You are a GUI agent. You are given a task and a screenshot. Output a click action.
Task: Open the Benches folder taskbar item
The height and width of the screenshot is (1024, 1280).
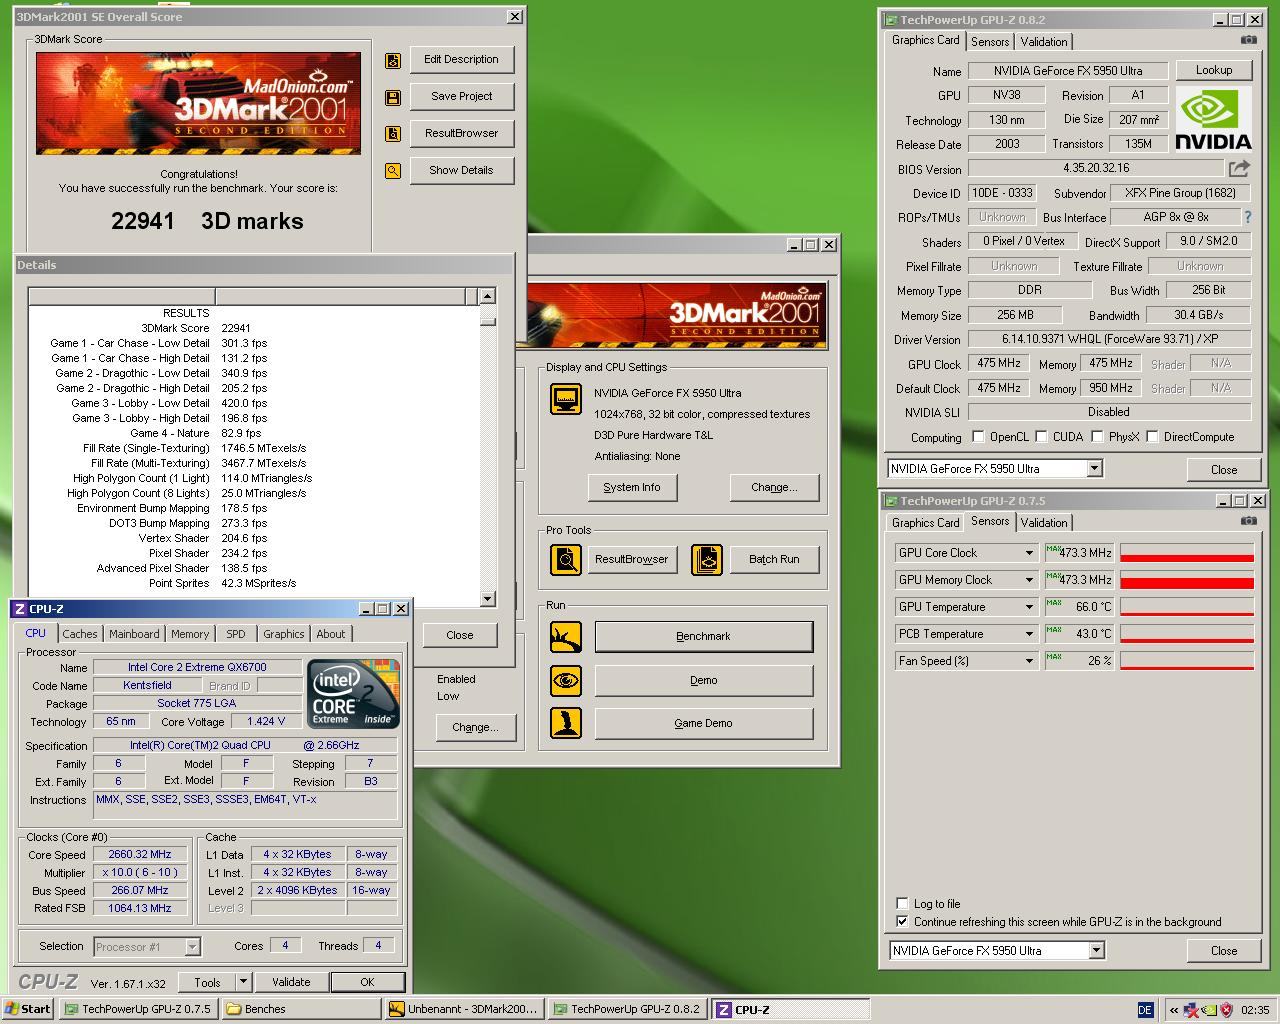[302, 1009]
